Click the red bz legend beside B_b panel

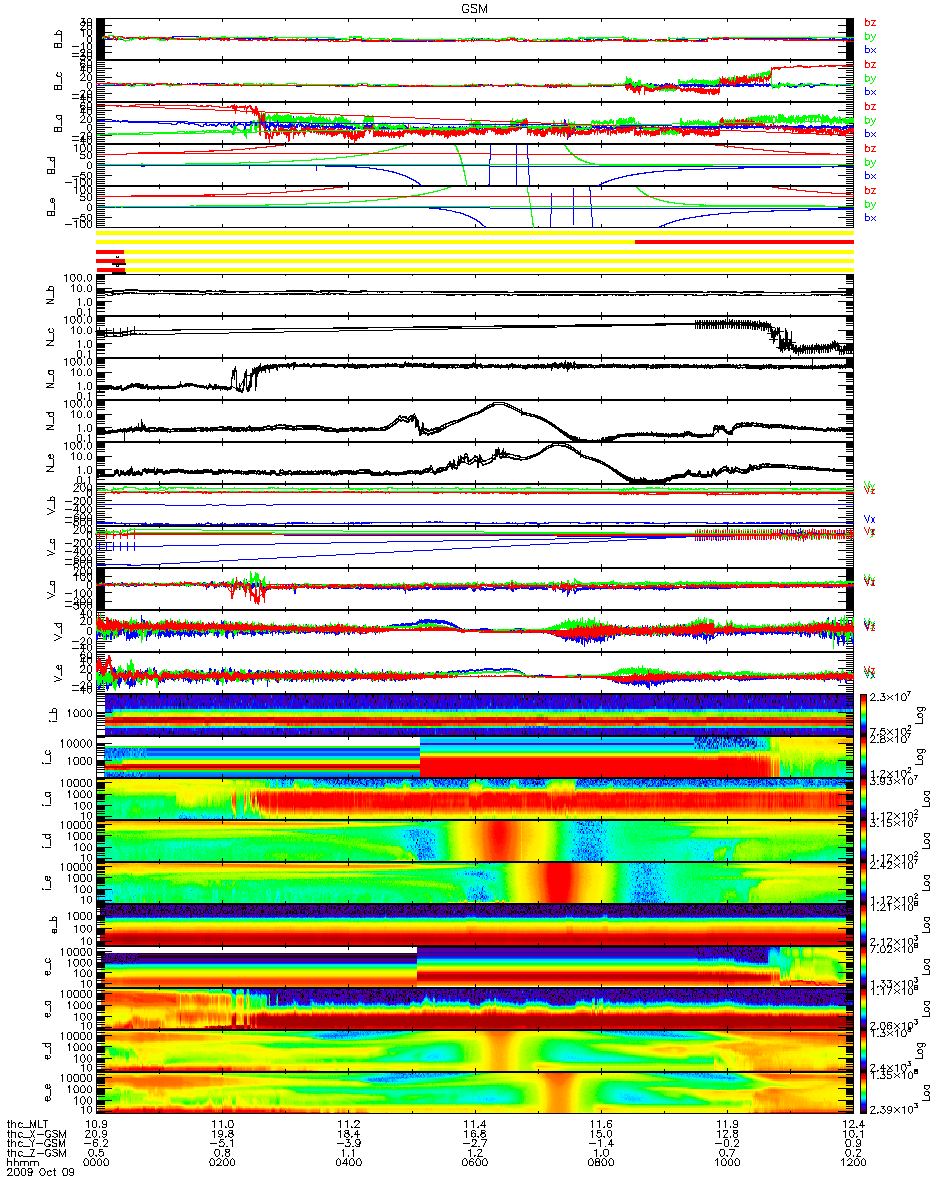click(870, 23)
